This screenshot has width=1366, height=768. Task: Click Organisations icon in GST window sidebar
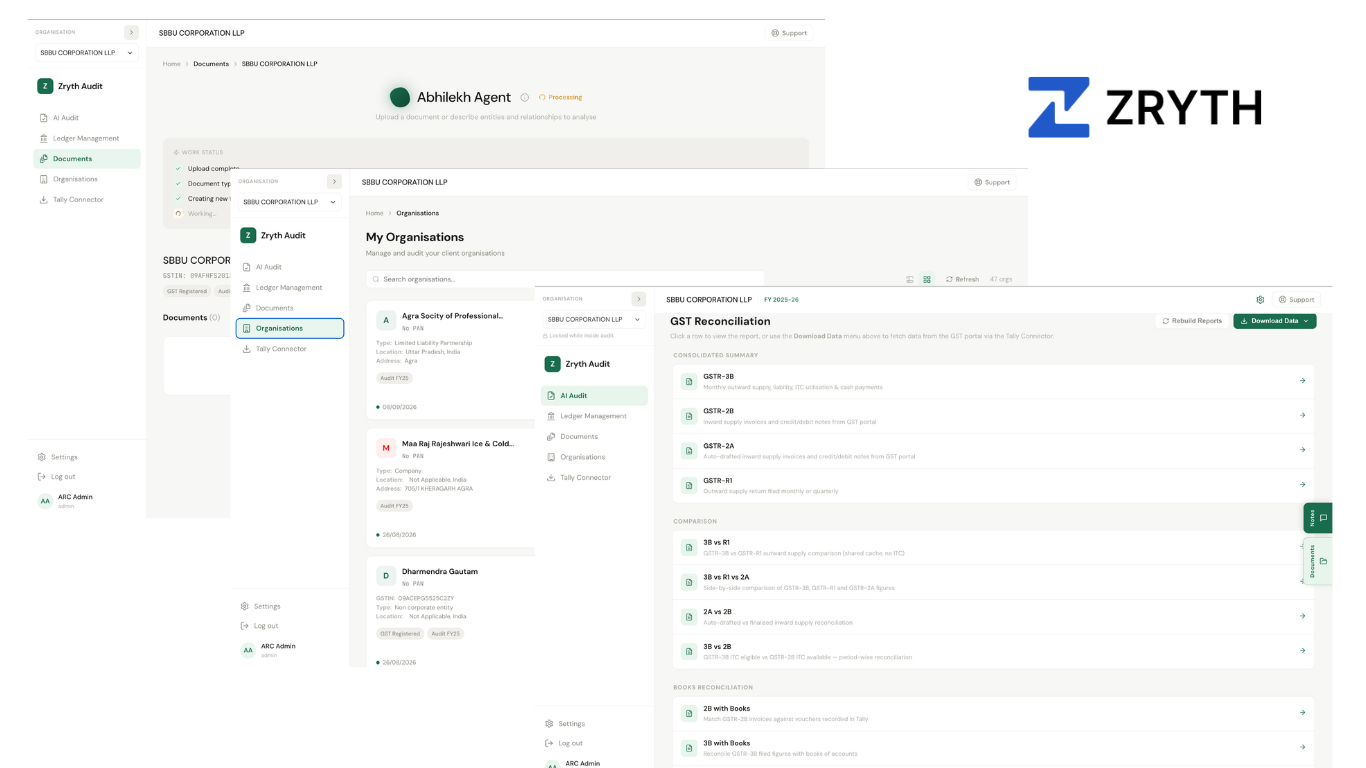pos(551,457)
